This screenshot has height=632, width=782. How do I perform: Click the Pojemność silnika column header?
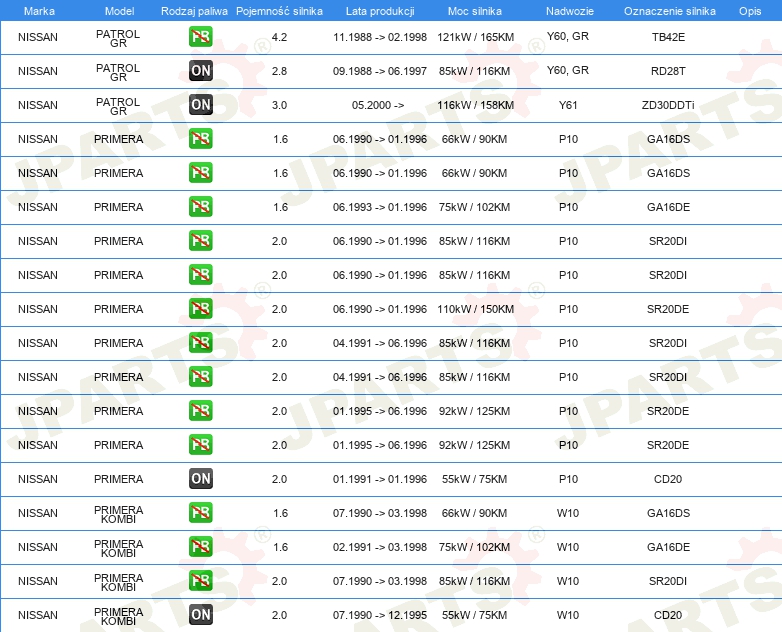279,11
